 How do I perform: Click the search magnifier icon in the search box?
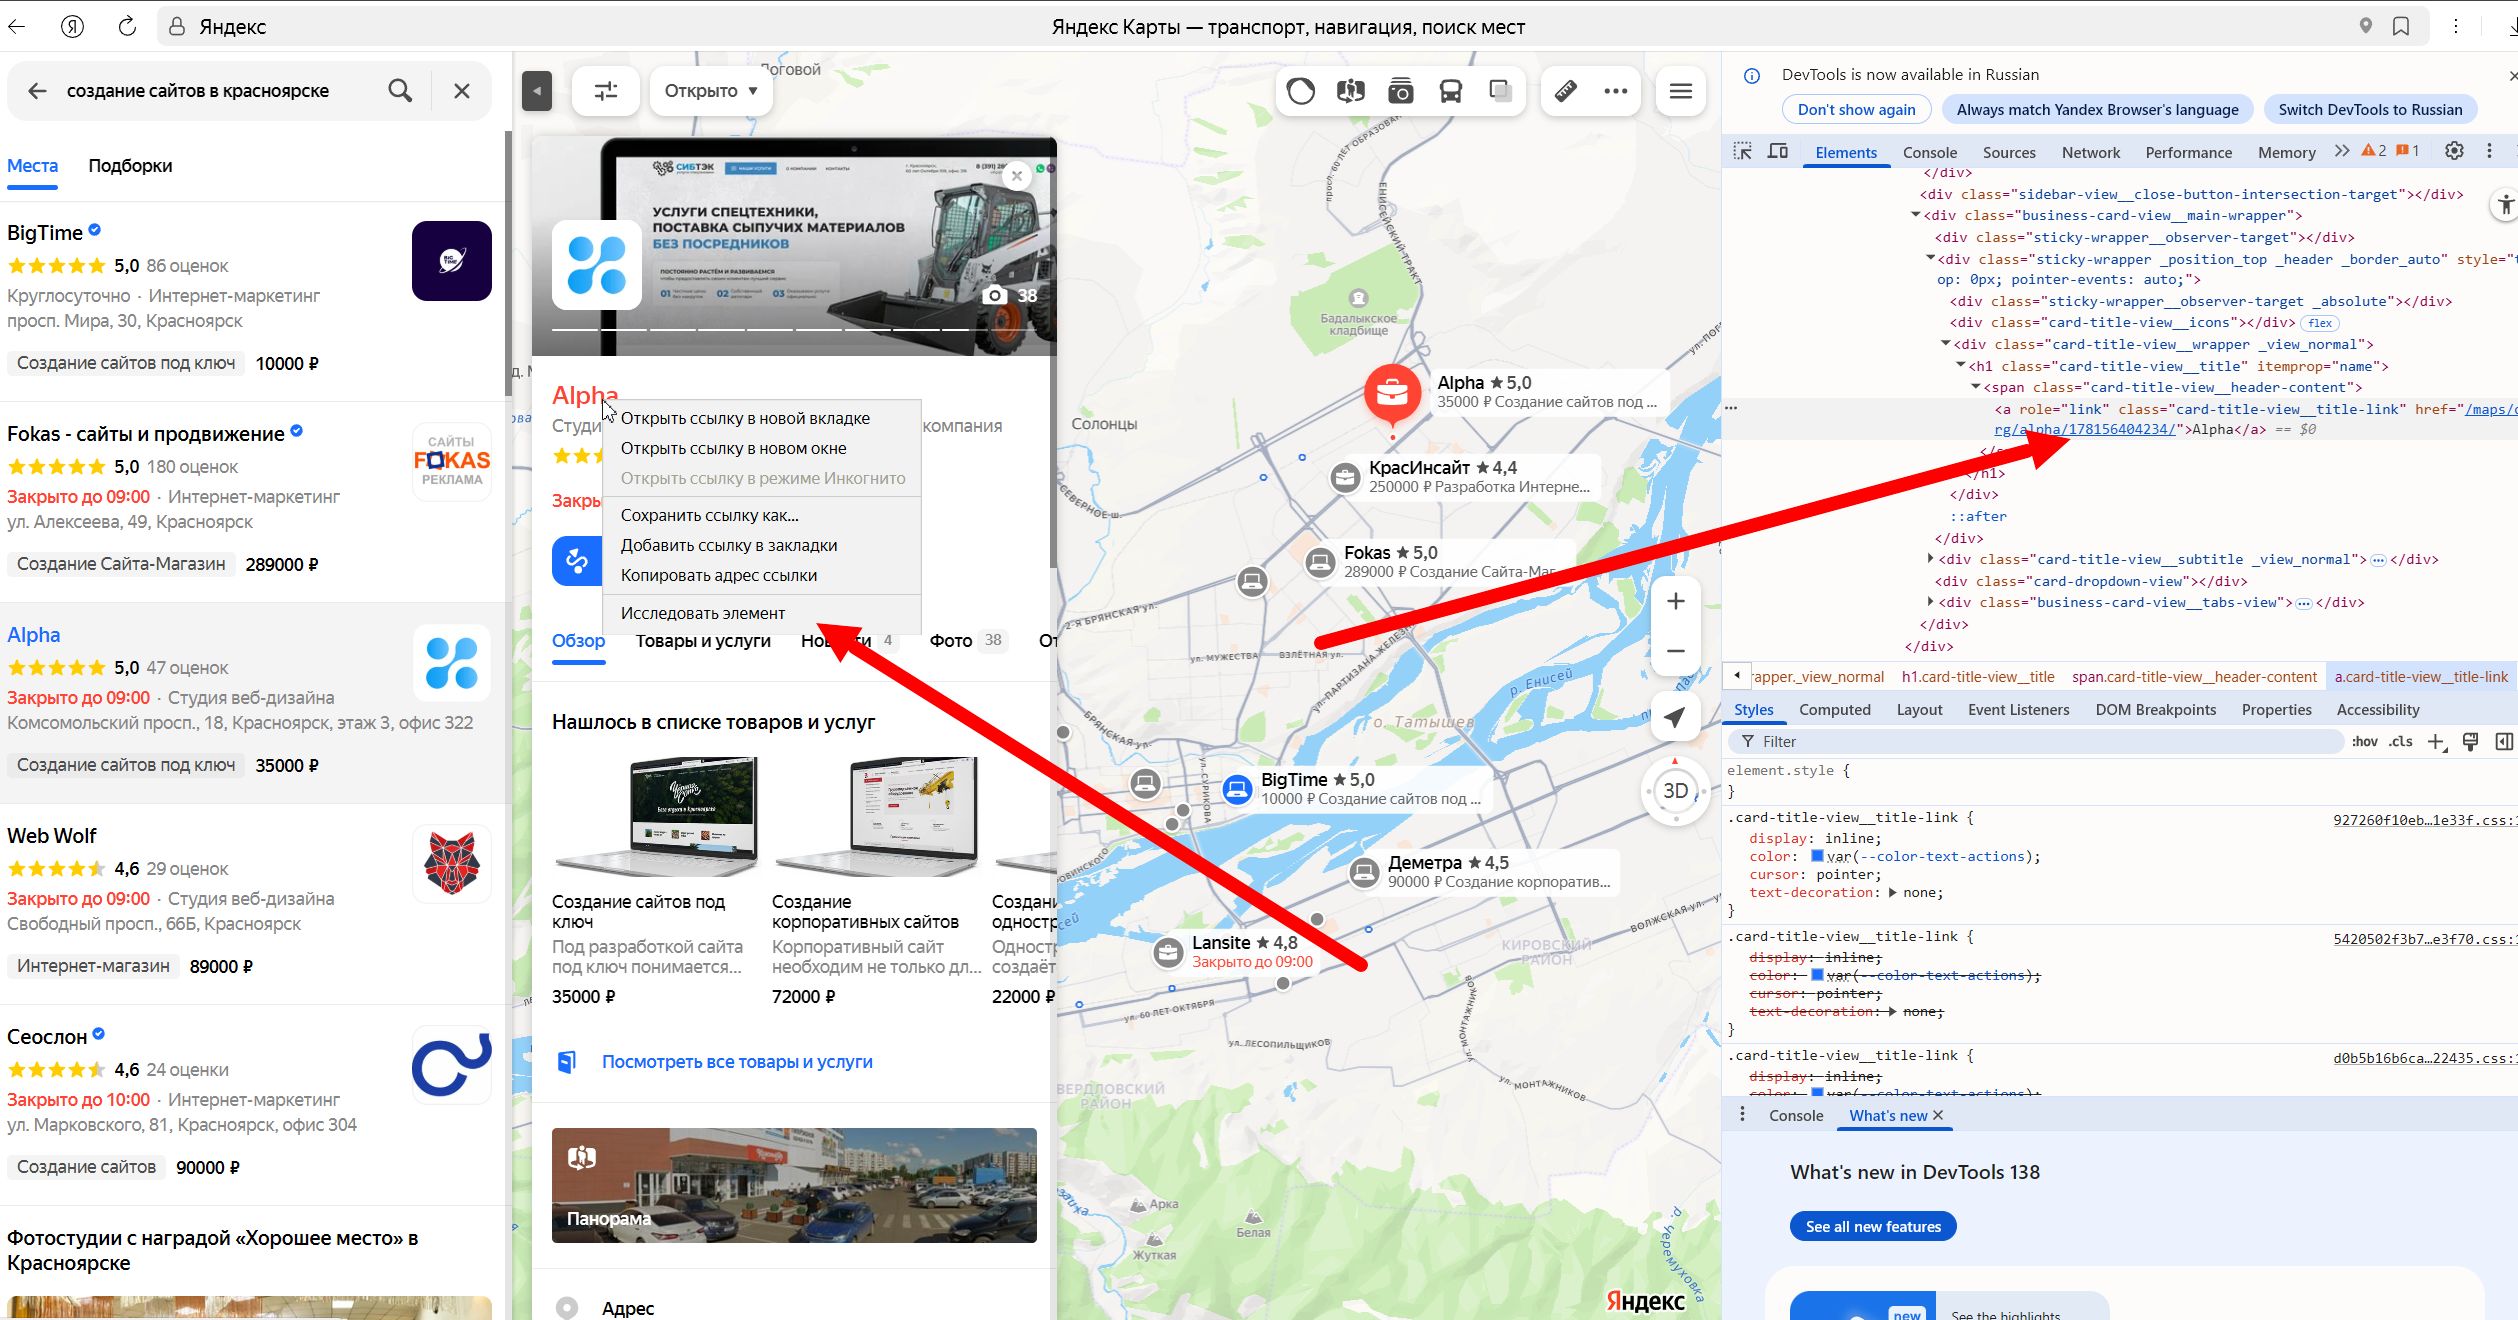(x=400, y=91)
